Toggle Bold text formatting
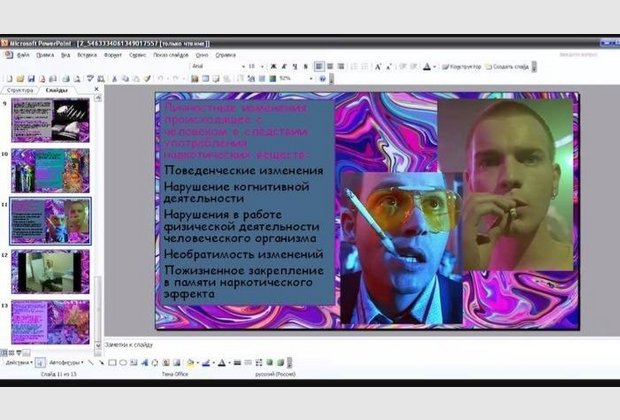 coord(273,66)
